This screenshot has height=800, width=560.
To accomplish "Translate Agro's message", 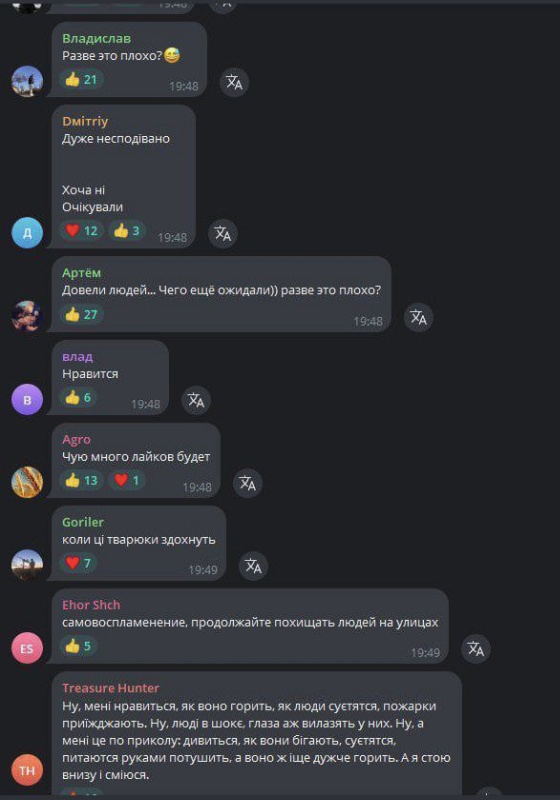I will (x=247, y=483).
